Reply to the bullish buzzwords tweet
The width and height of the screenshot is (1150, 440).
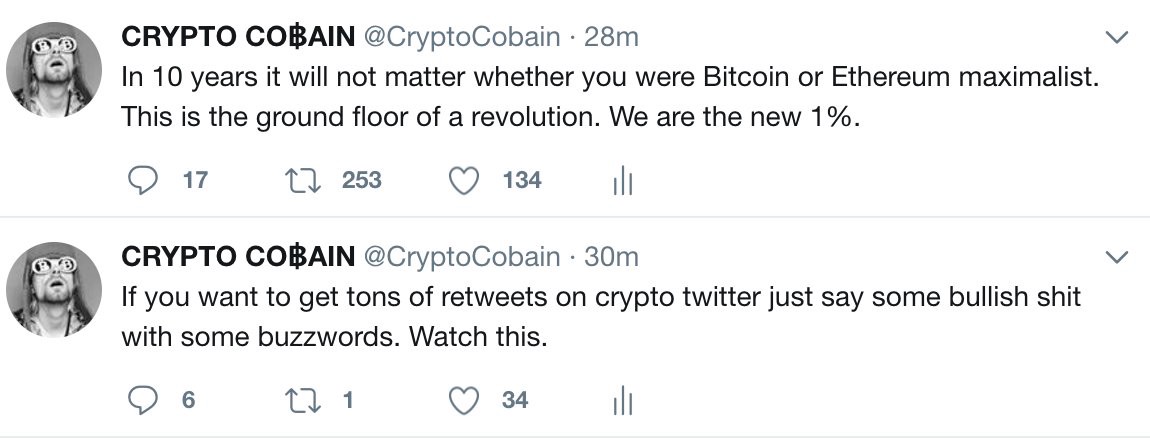coord(146,400)
